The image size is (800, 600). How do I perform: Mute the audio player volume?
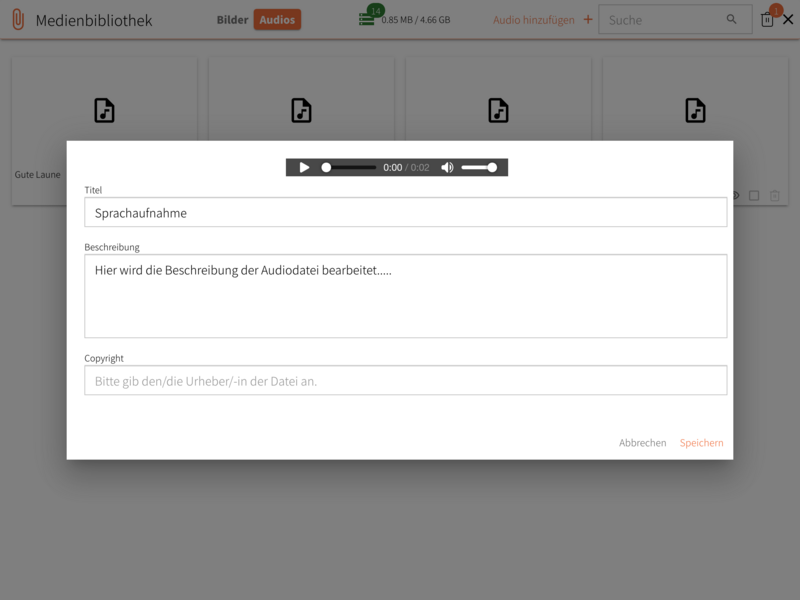point(447,168)
